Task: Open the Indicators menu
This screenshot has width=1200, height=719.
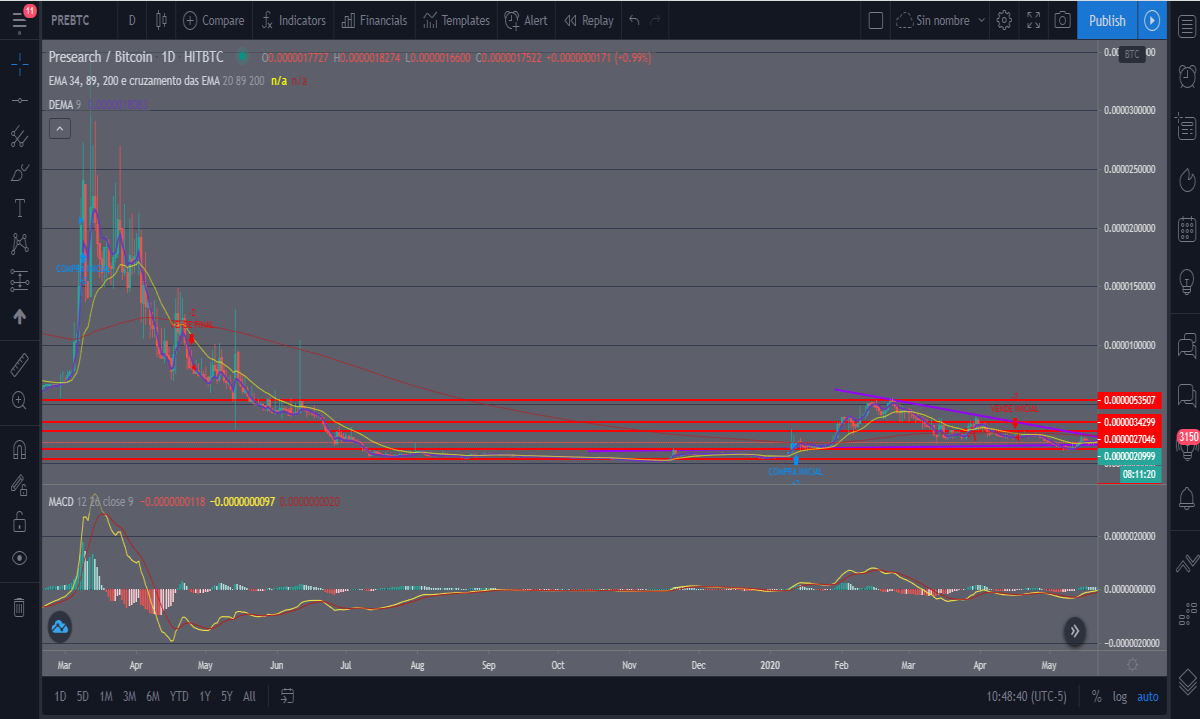Action: tap(293, 20)
